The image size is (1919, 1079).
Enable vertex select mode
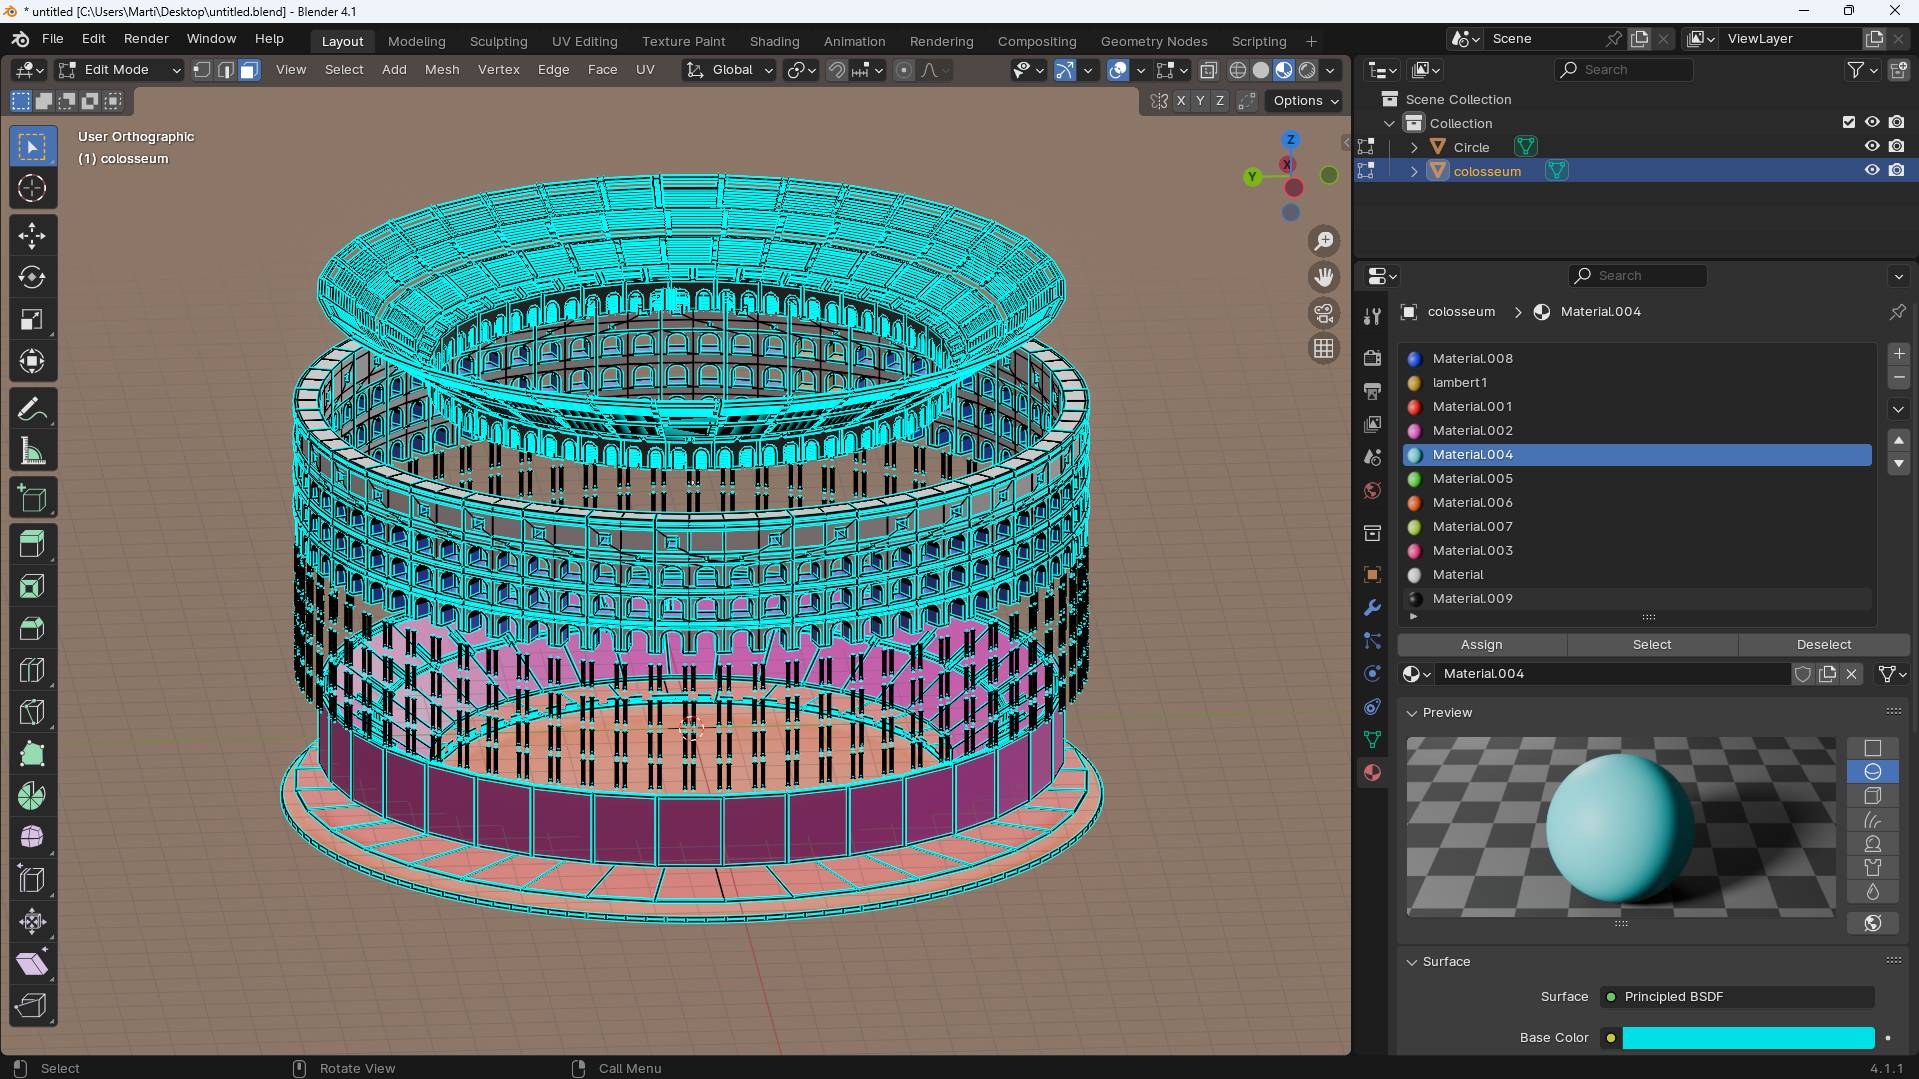(202, 70)
